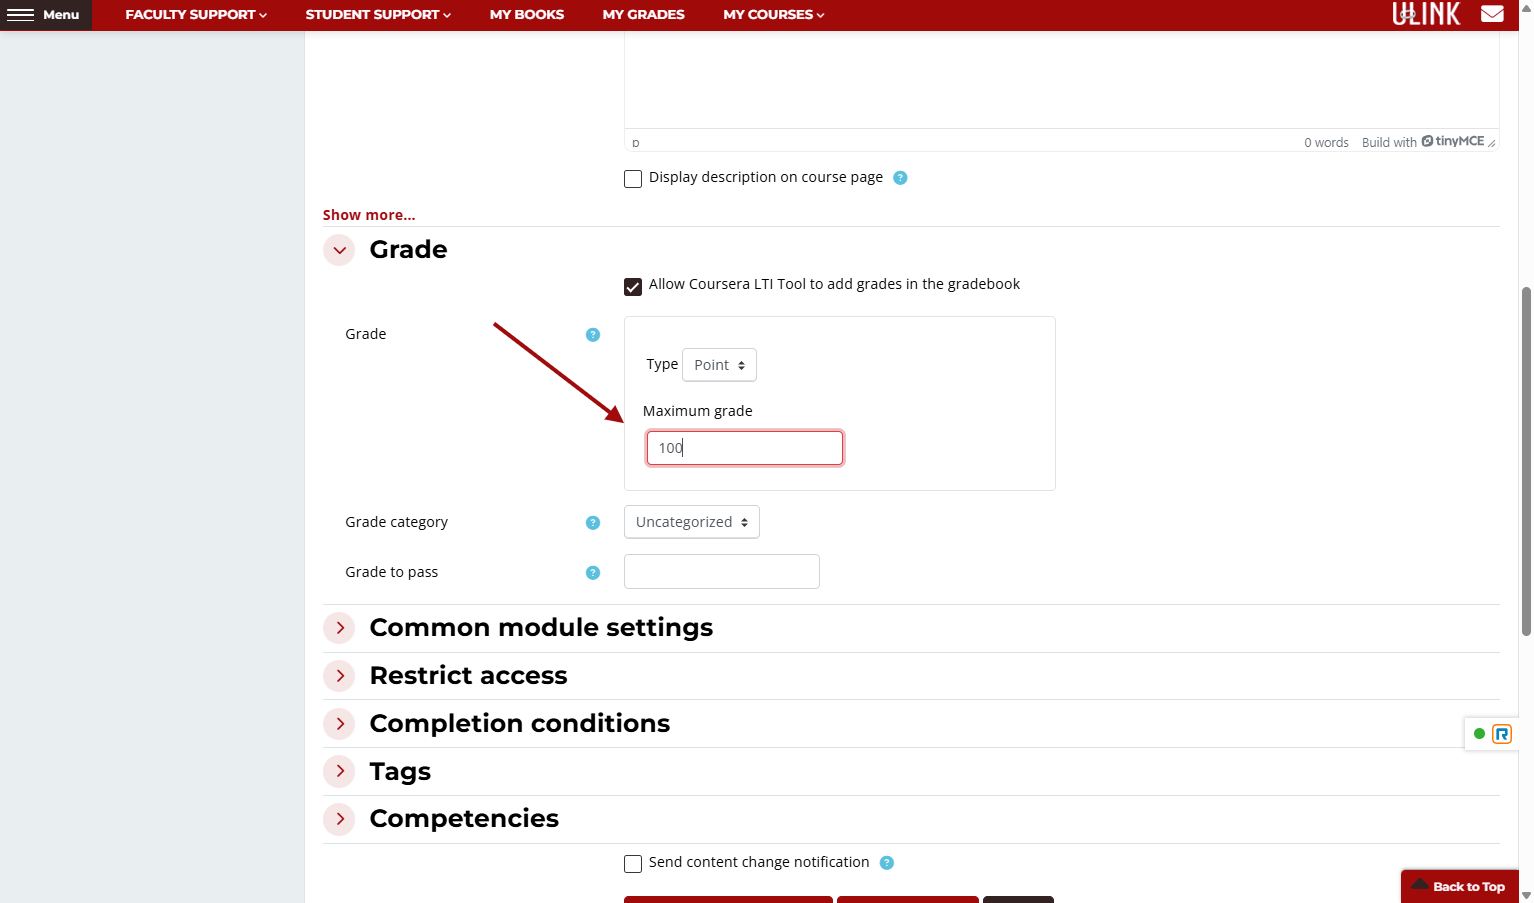
Task: Uncheck Allow Coursera LTI Tool grades checkbox
Action: [x=633, y=287]
